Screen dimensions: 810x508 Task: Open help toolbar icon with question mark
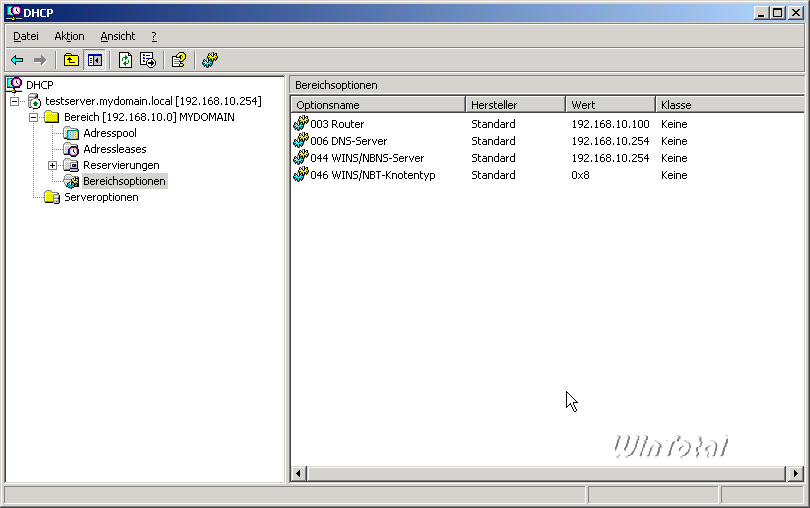click(x=179, y=60)
